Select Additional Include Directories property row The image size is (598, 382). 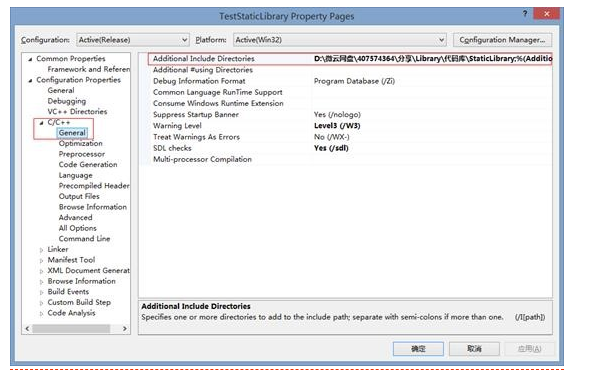[x=350, y=59]
